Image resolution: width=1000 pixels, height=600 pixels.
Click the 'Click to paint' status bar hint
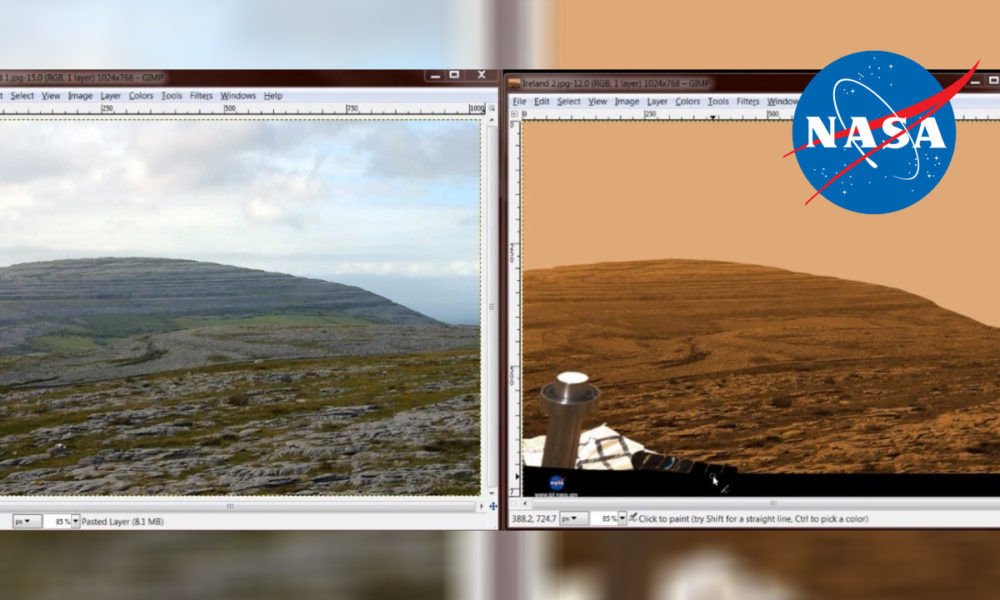(753, 519)
